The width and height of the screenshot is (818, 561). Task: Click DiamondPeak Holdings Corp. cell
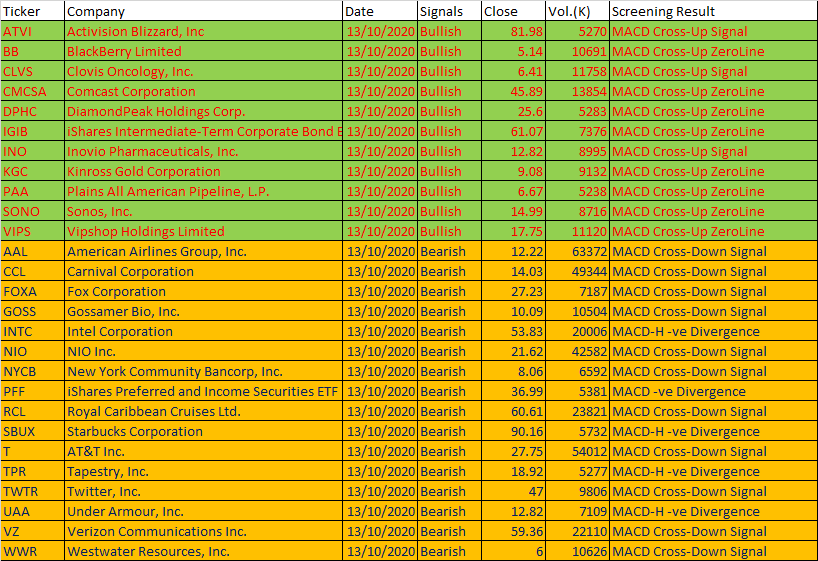click(203, 111)
